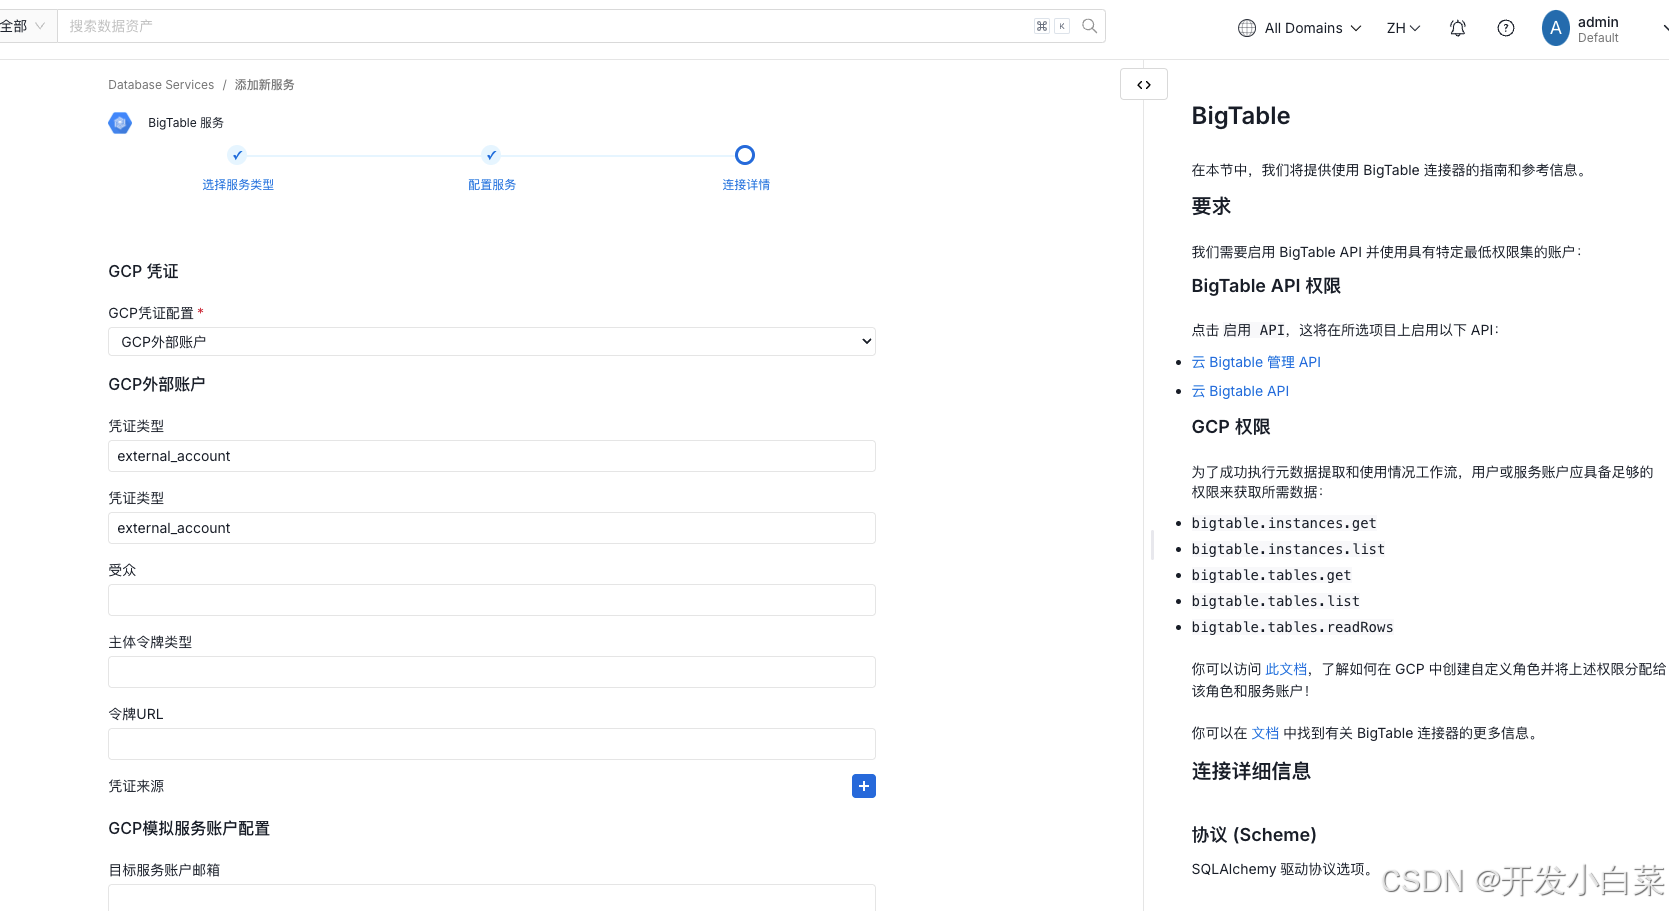Viewport: 1669px width, 911px height.
Task: Click the 目标服务账户邮箱 input field
Action: (492, 898)
